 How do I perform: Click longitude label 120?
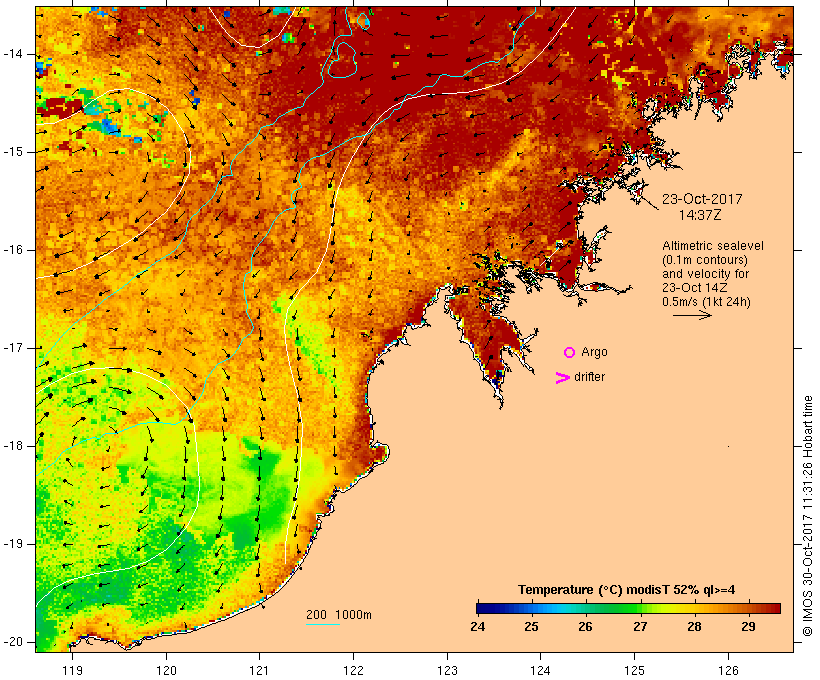pyautogui.click(x=166, y=671)
